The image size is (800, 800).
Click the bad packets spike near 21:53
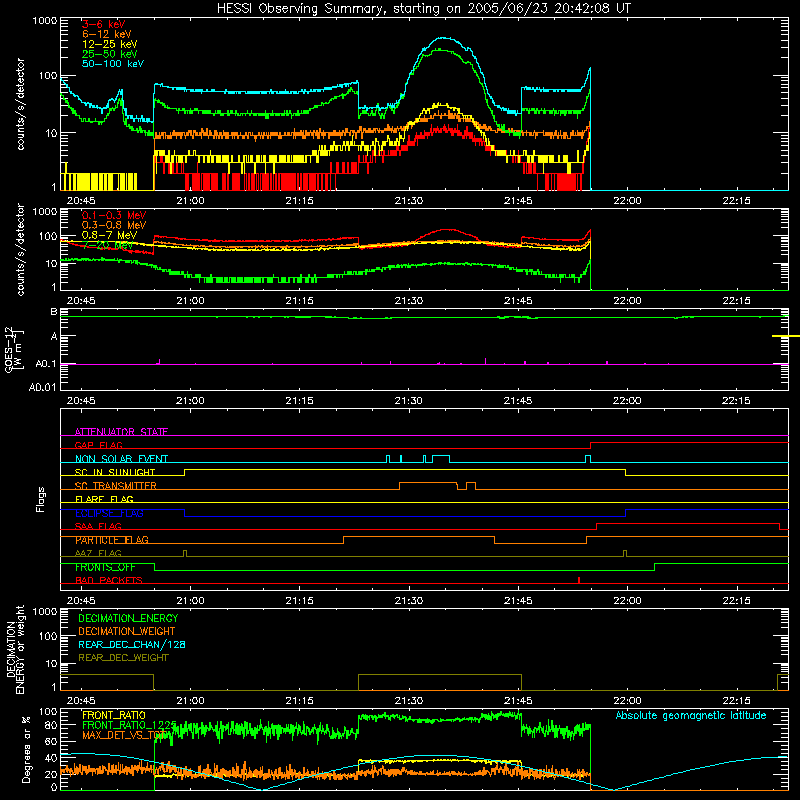[x=579, y=580]
